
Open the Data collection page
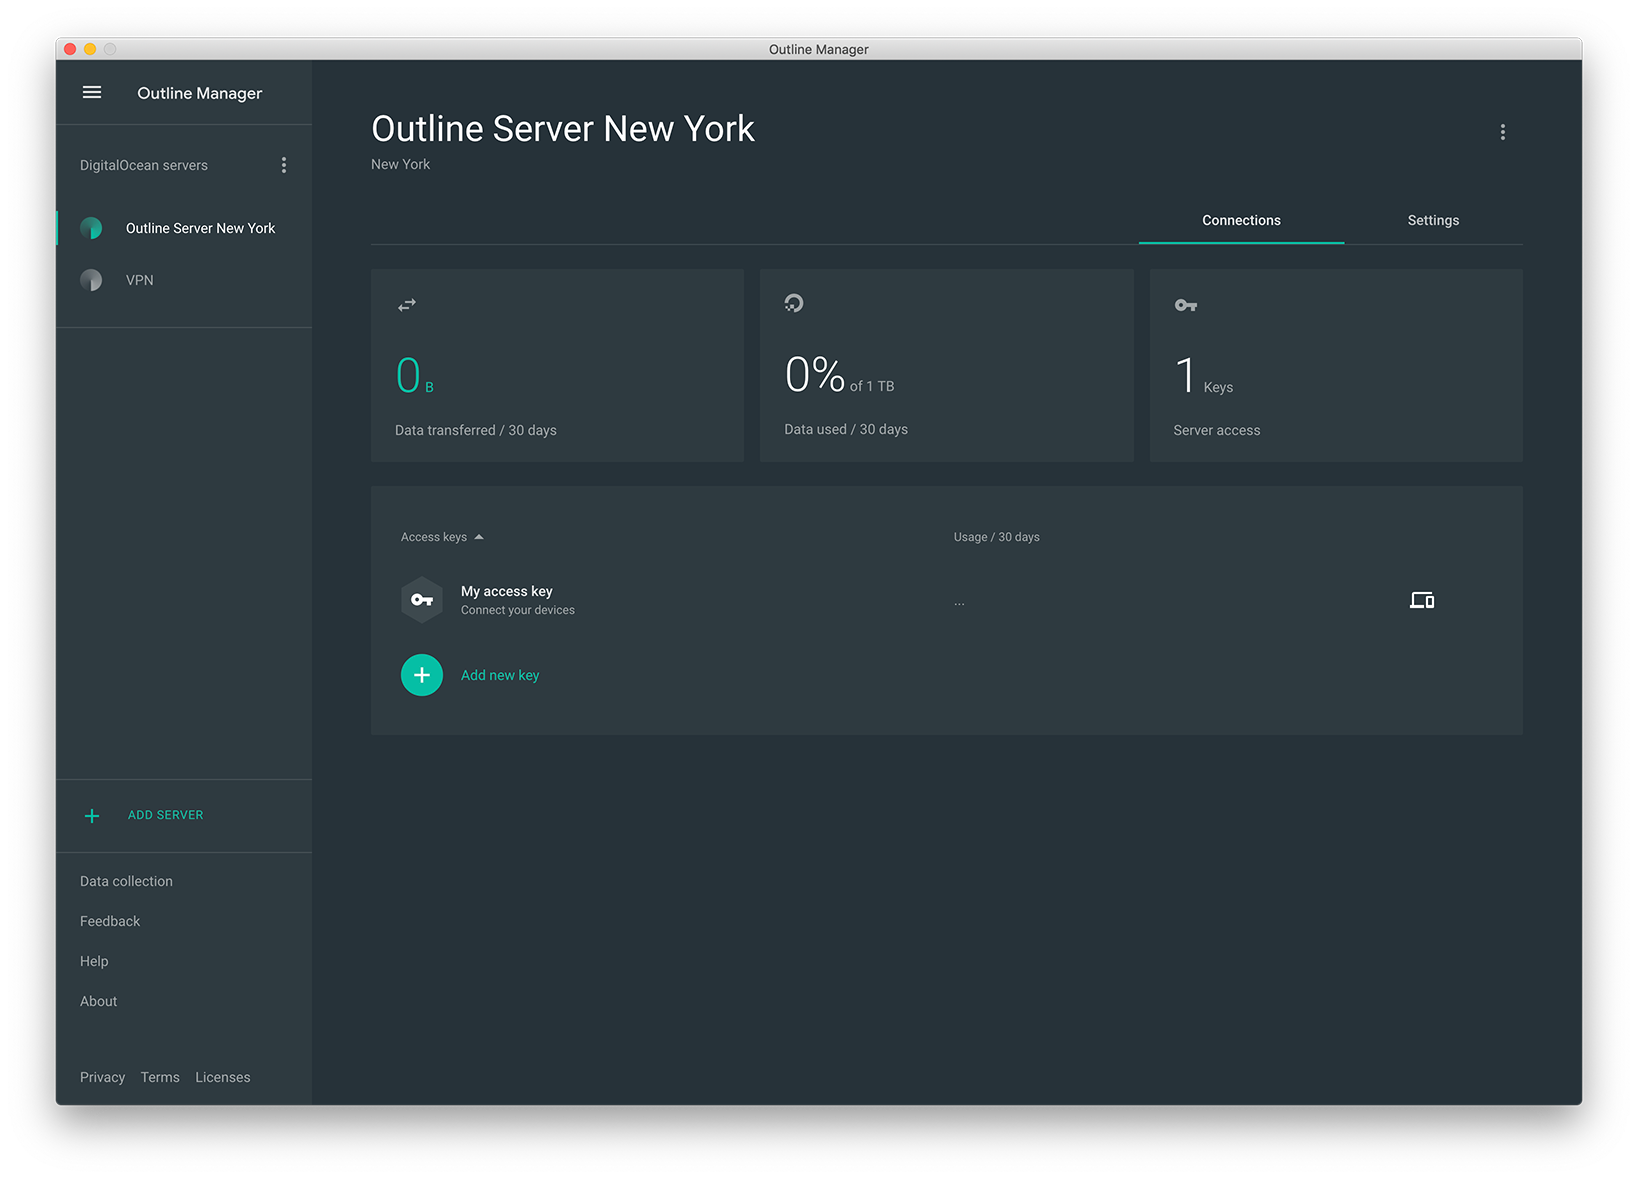point(126,881)
